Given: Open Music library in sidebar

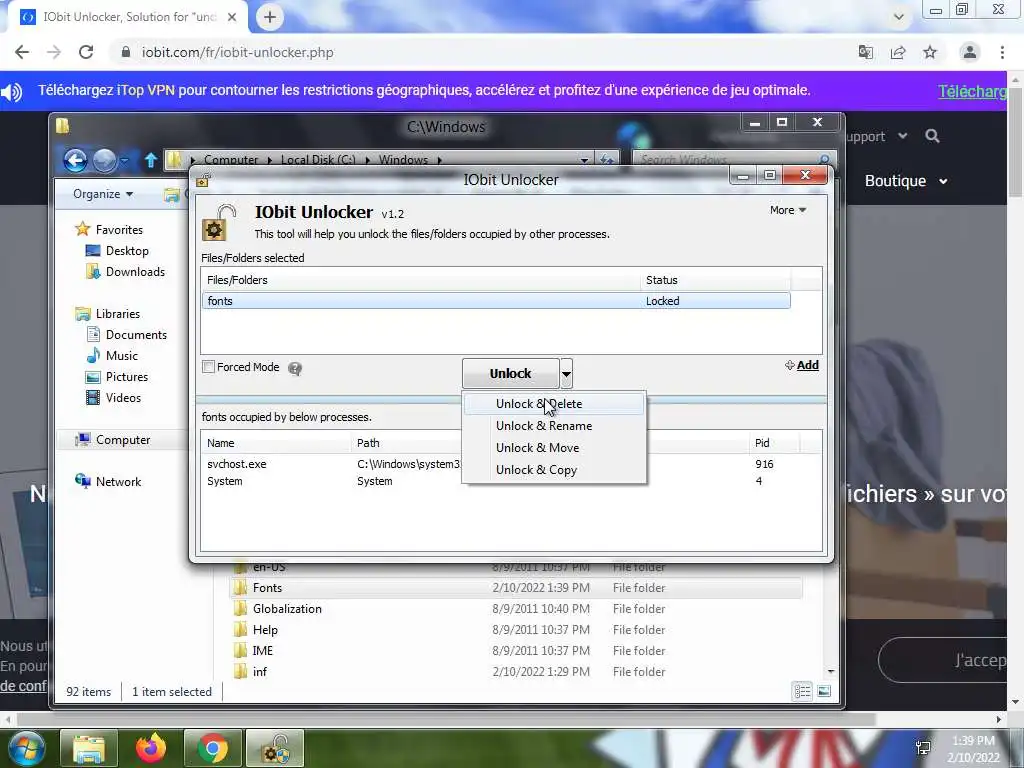Looking at the screenshot, I should (121, 356).
